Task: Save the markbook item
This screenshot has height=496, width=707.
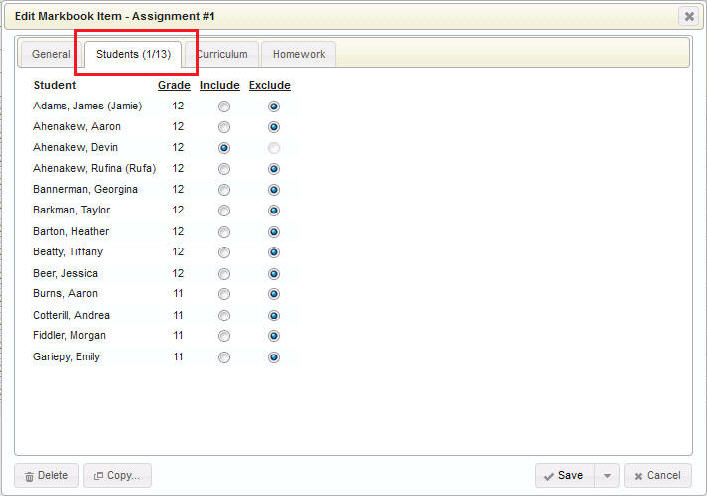Action: coord(564,476)
